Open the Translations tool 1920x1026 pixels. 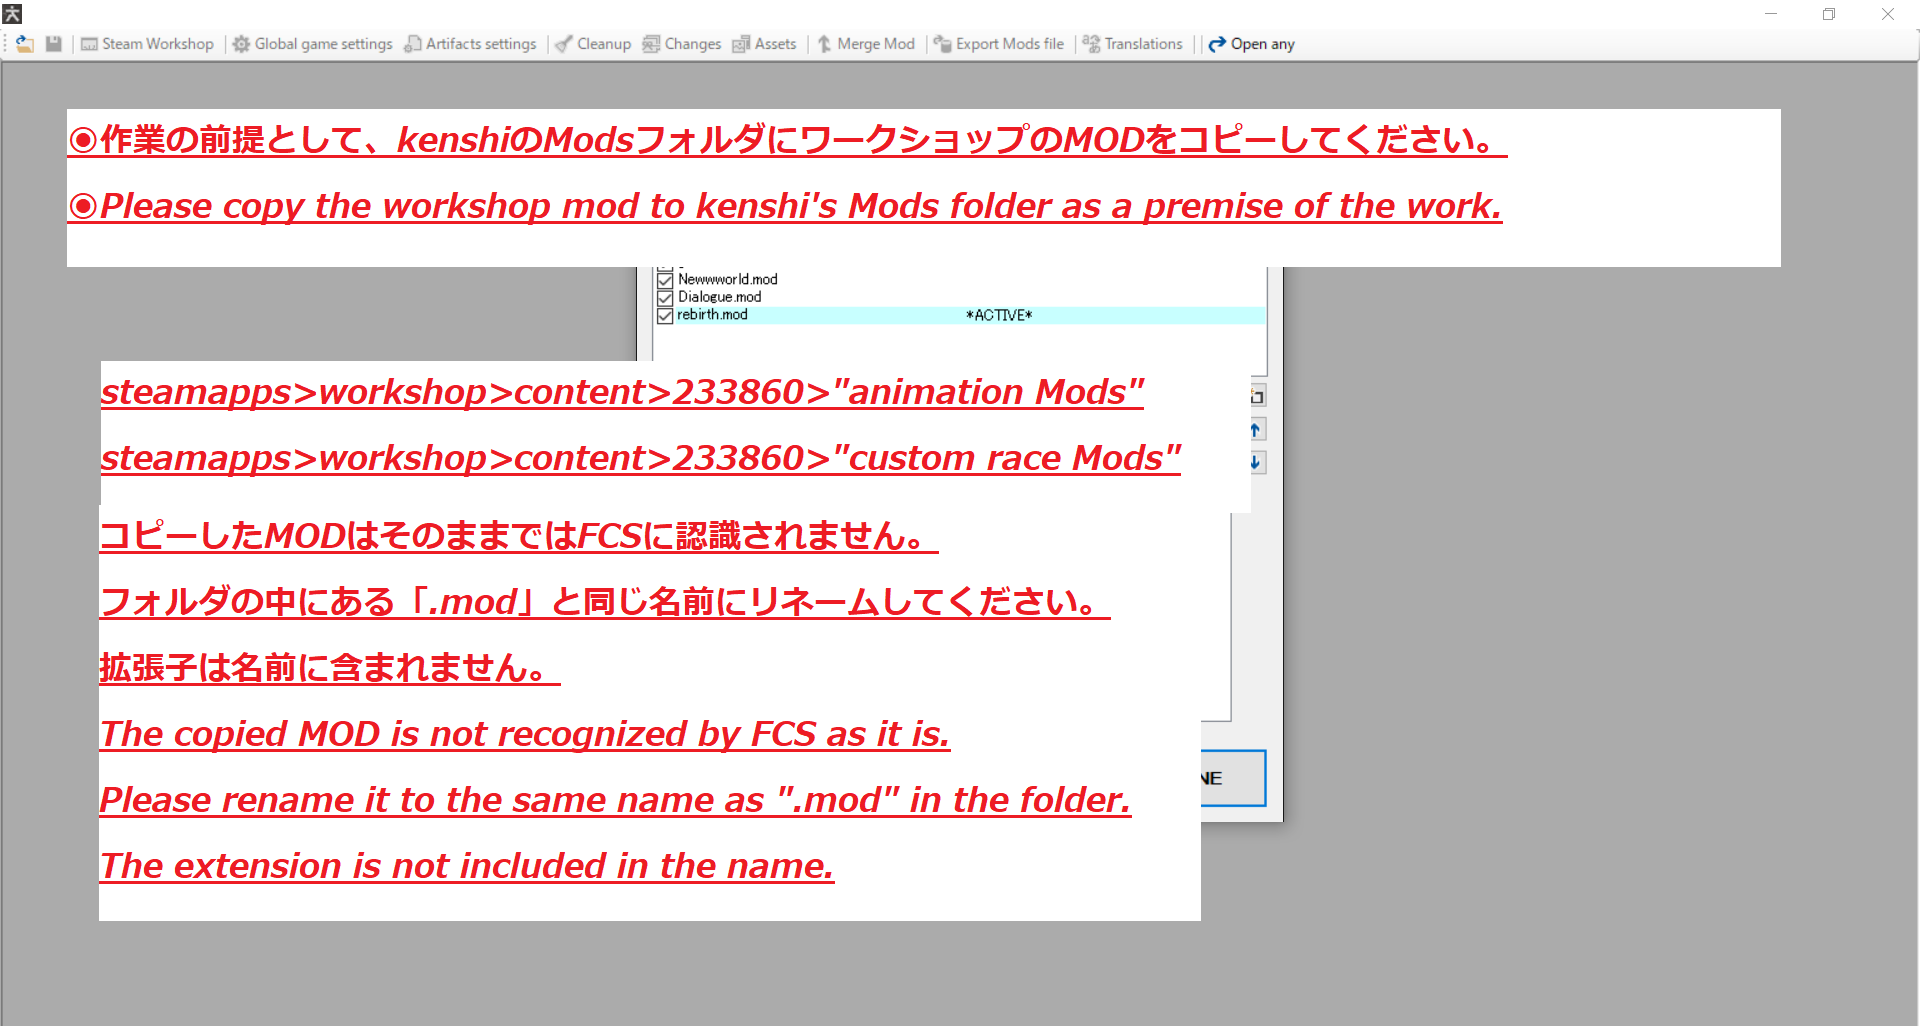[1132, 44]
